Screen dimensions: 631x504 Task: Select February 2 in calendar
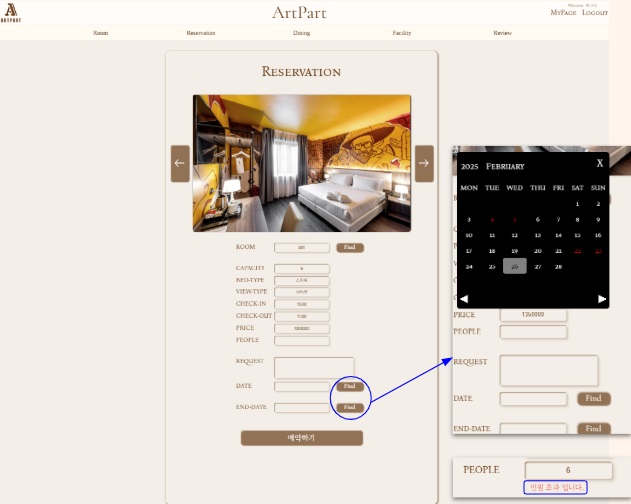(x=598, y=204)
